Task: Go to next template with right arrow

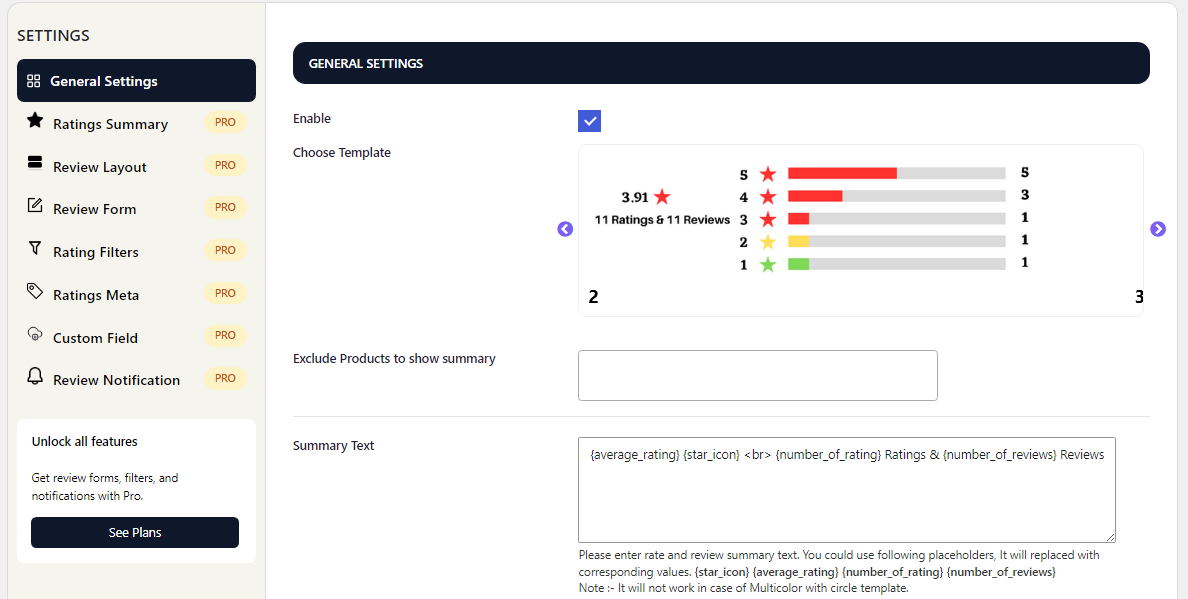Action: pos(1158,229)
